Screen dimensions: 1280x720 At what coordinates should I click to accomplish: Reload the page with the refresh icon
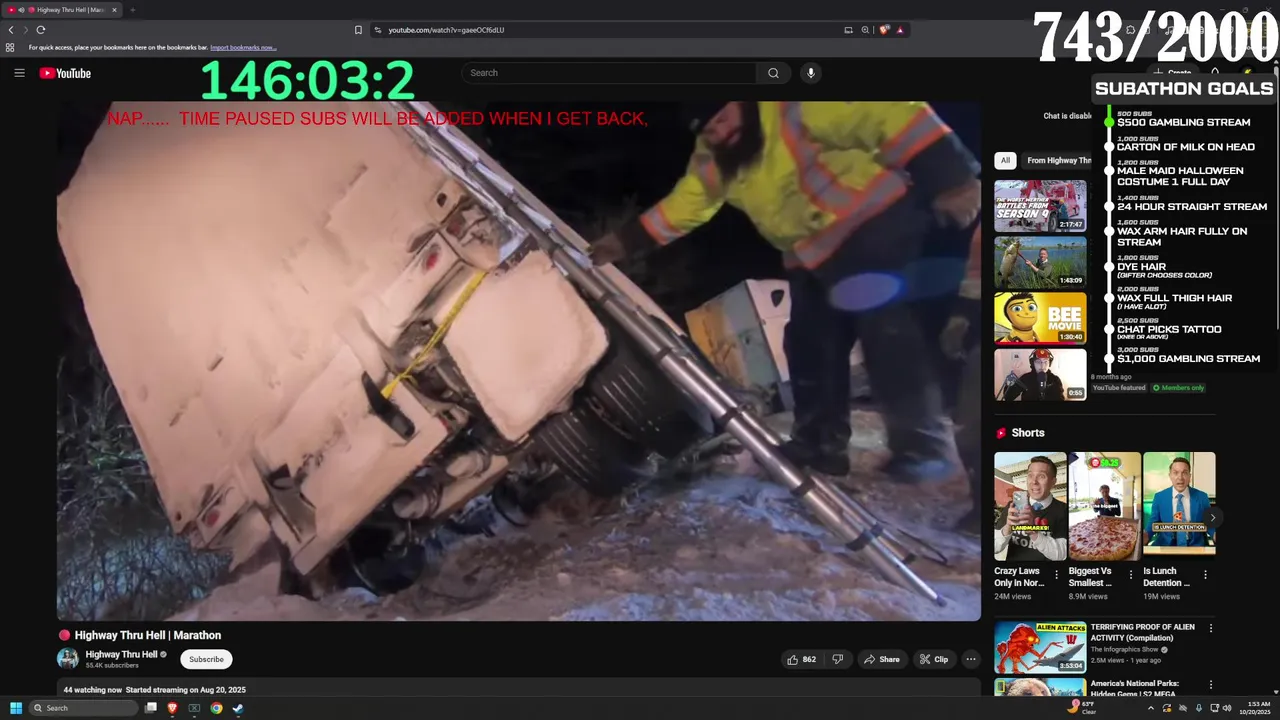(x=40, y=30)
